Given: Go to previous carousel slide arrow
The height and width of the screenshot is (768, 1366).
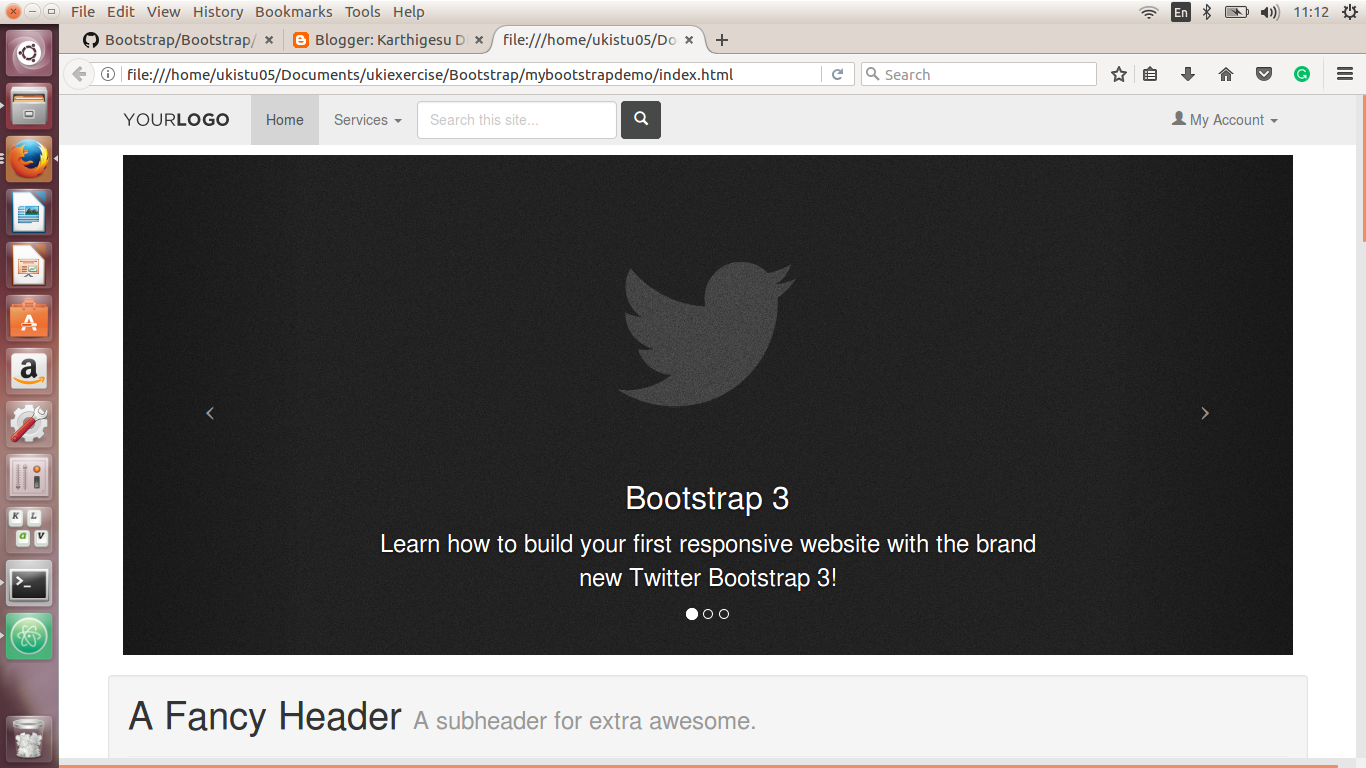Looking at the screenshot, I should pyautogui.click(x=210, y=413).
